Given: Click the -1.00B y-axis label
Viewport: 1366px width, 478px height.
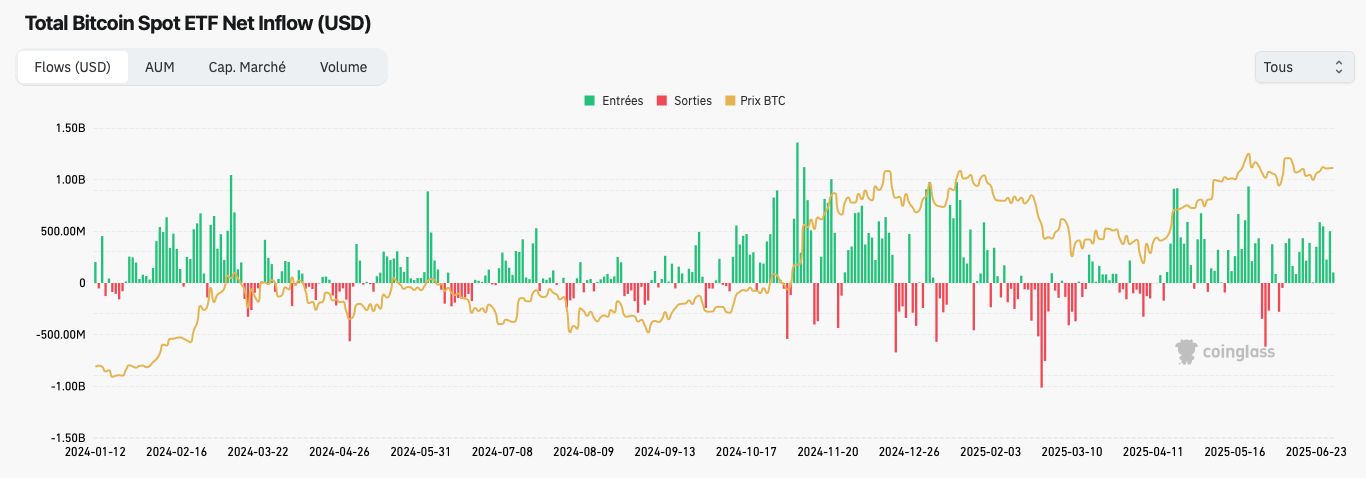Looking at the screenshot, I should coord(69,386).
